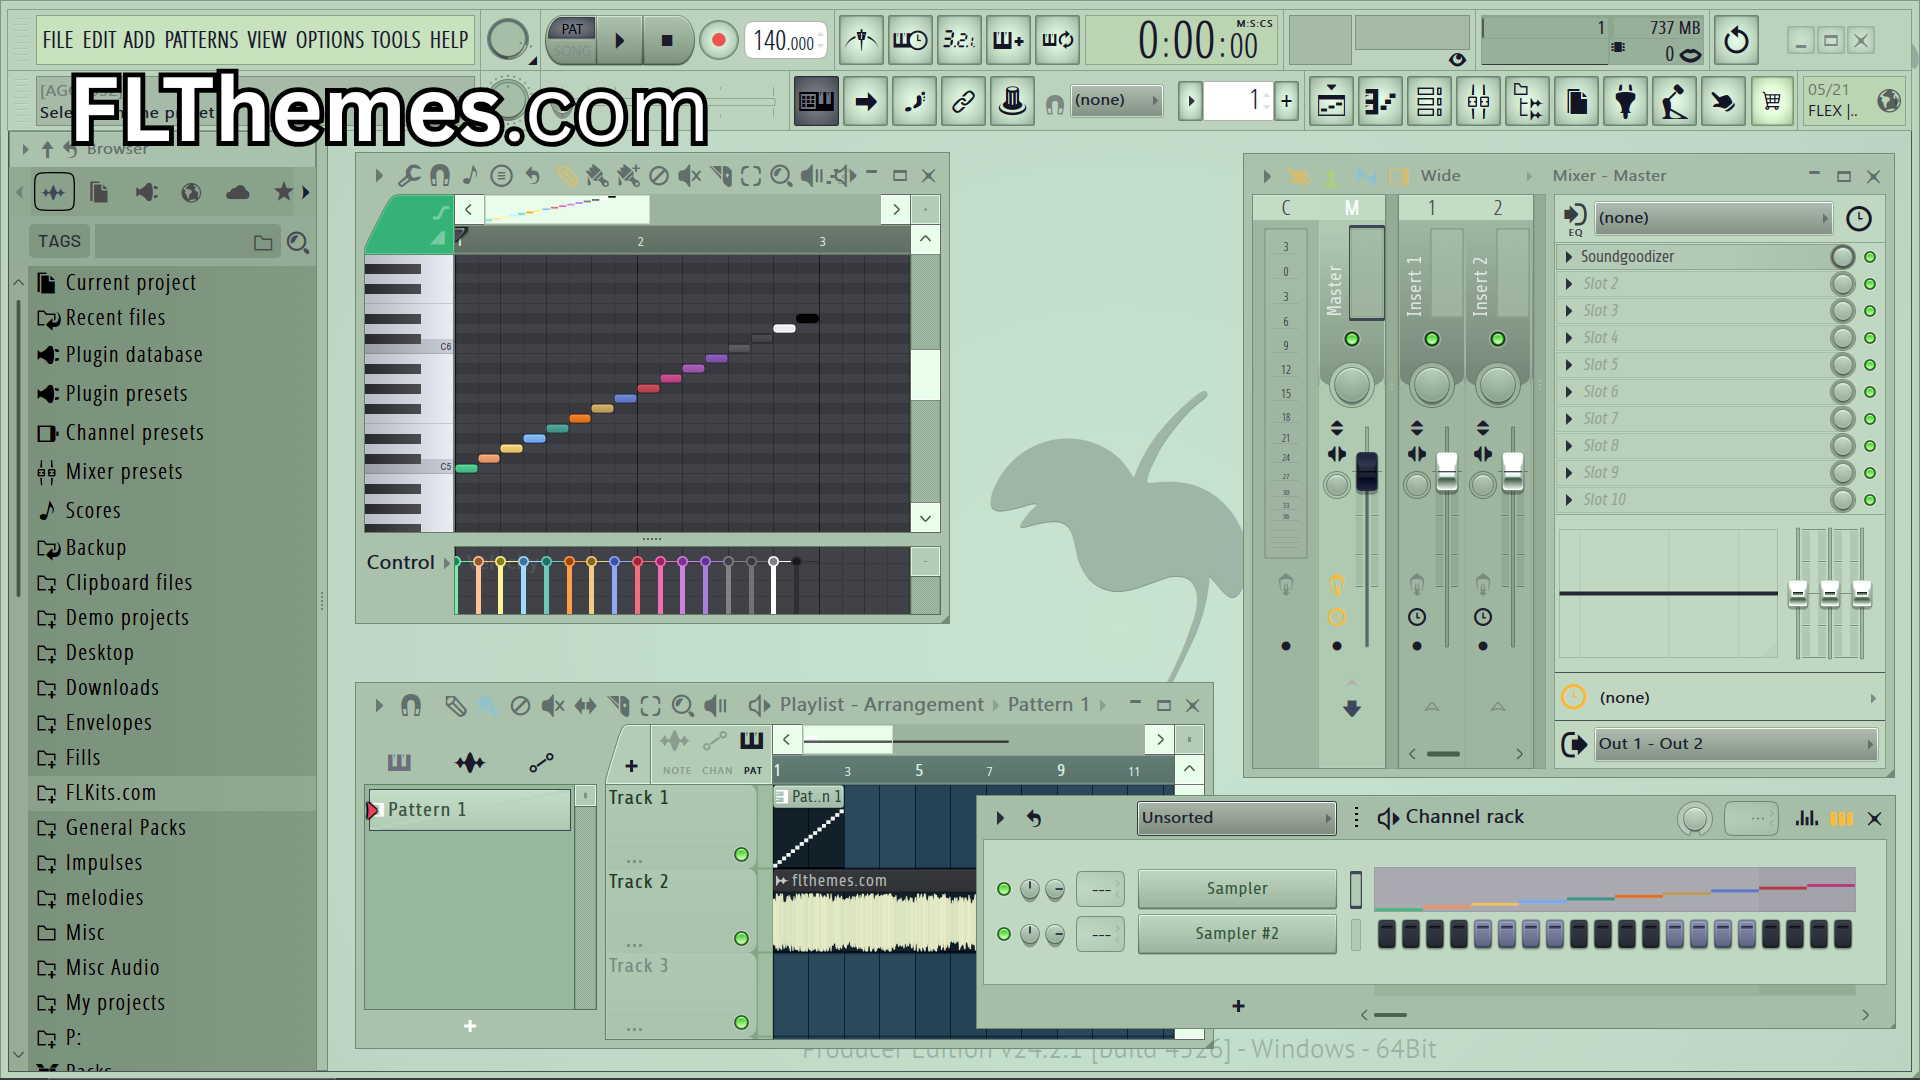1920x1080 pixels.
Task: Toggle Insert 2 enable LED
Action: point(1498,339)
